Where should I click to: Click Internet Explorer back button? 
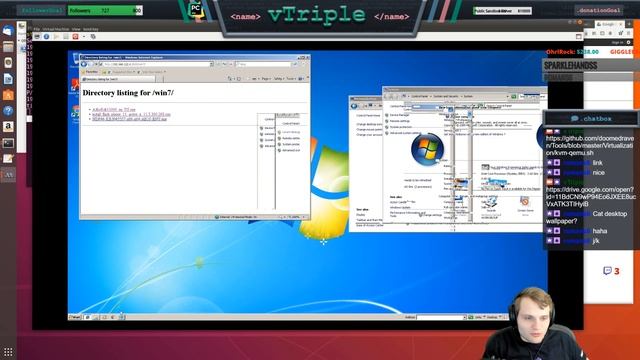(x=84, y=64)
